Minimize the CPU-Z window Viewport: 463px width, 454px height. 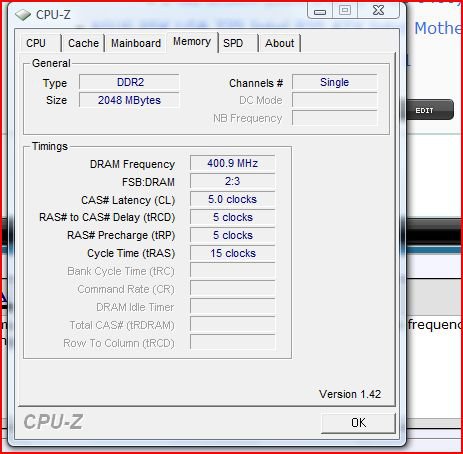click(x=320, y=11)
